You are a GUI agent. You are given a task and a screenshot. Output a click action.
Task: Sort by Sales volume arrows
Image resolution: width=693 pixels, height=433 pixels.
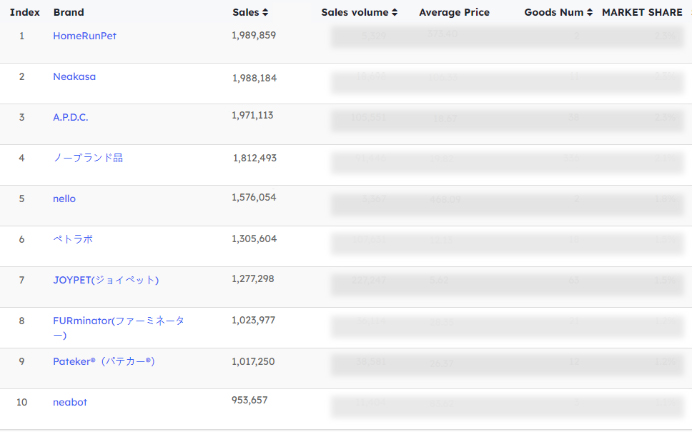tap(395, 12)
